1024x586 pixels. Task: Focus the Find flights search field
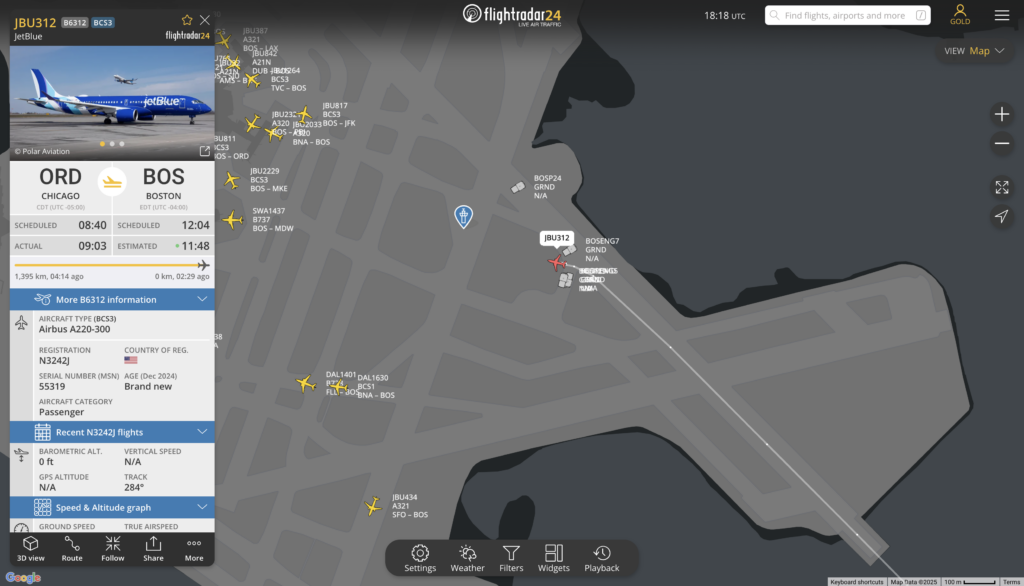(848, 15)
